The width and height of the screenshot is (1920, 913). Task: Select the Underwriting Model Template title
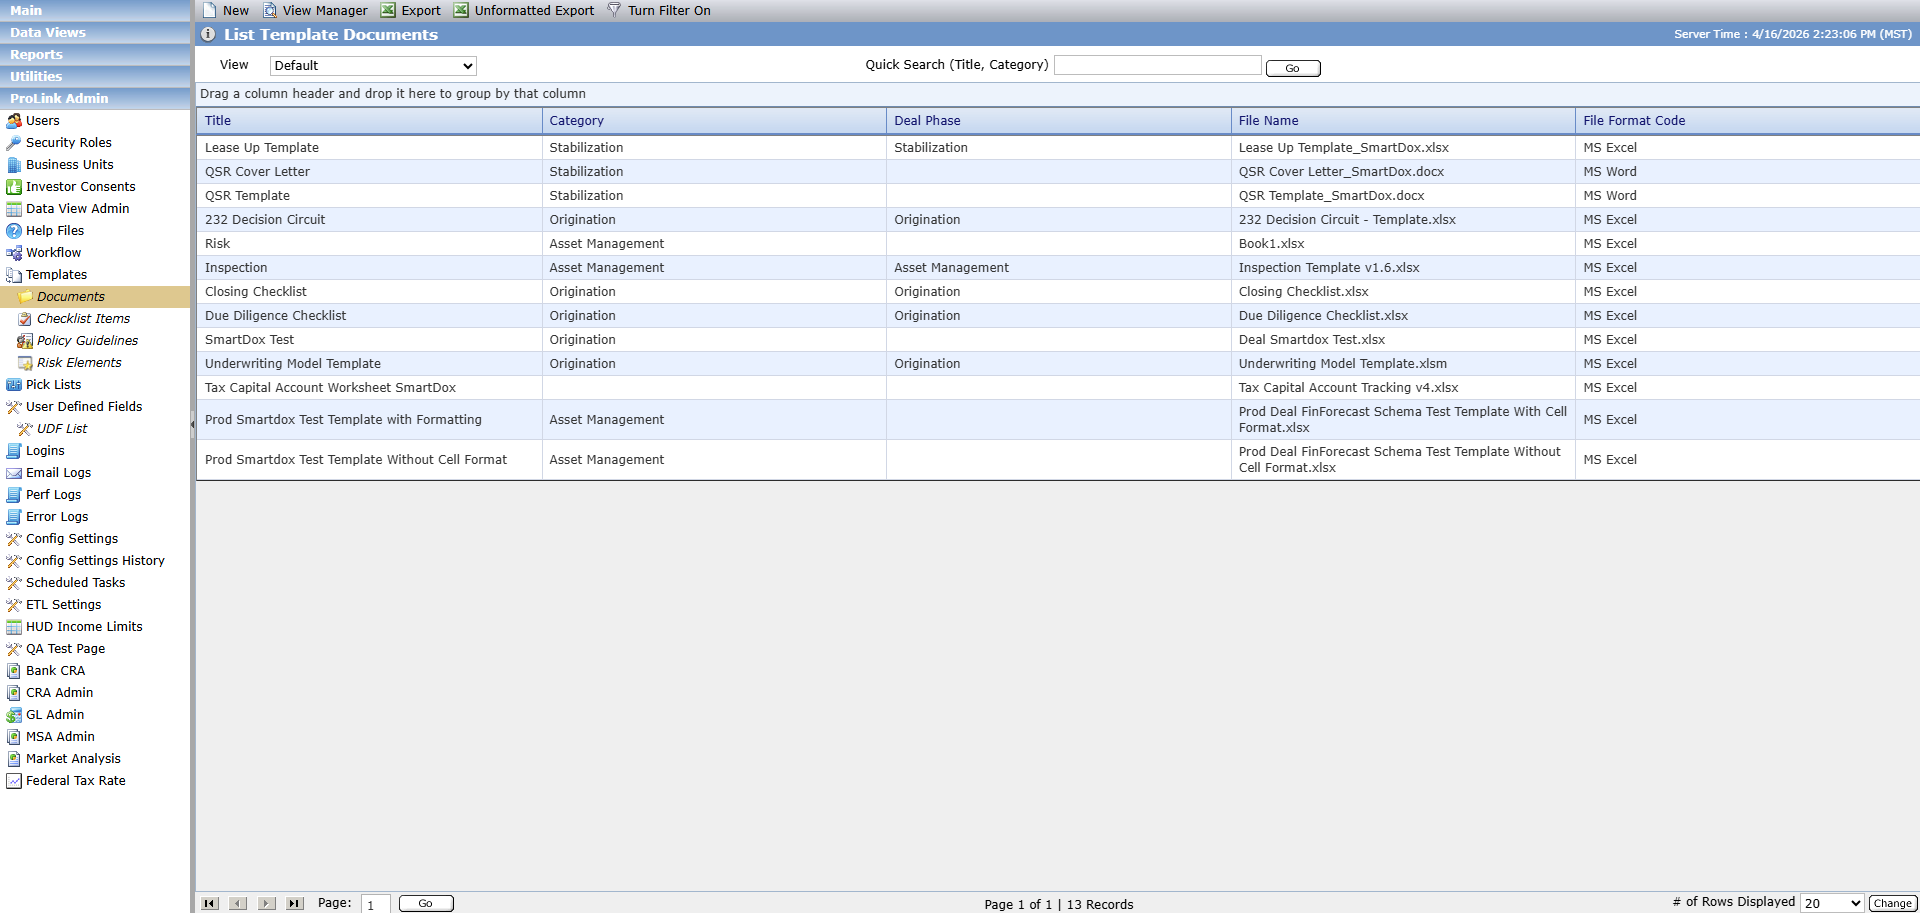click(x=293, y=364)
